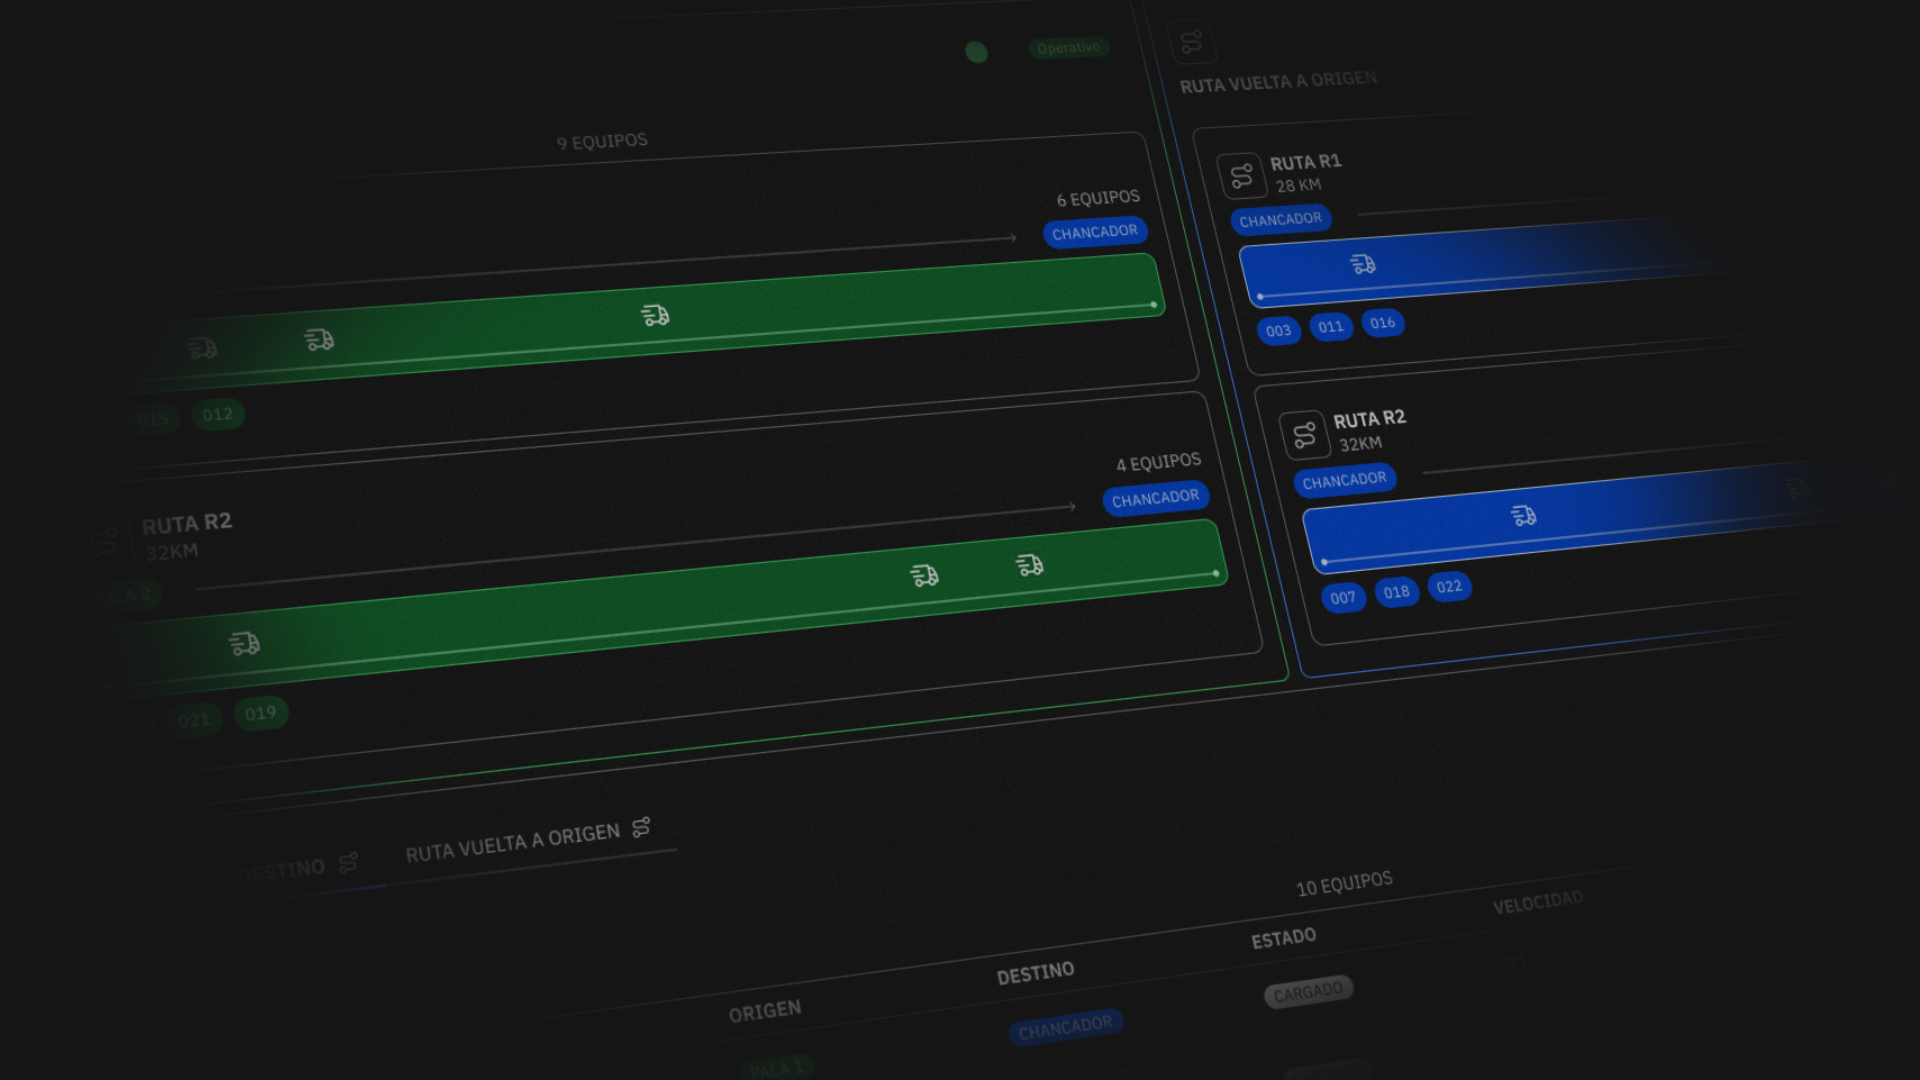Click the truck left of the rightmost on lower green bar
Viewport: 1920px width, 1080px height.
pos(924,575)
